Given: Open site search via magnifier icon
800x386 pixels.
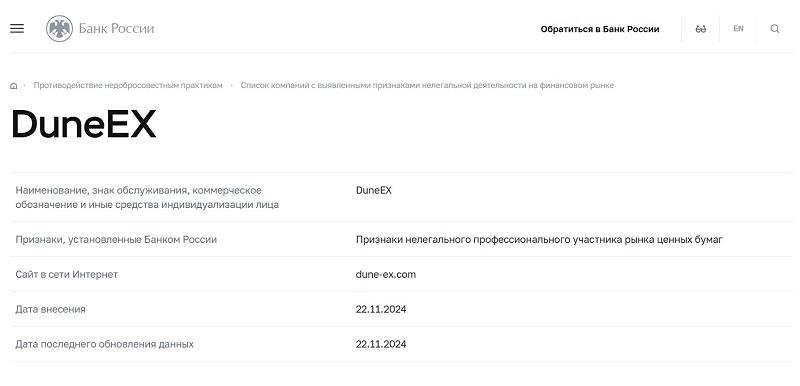Looking at the screenshot, I should [x=774, y=29].
